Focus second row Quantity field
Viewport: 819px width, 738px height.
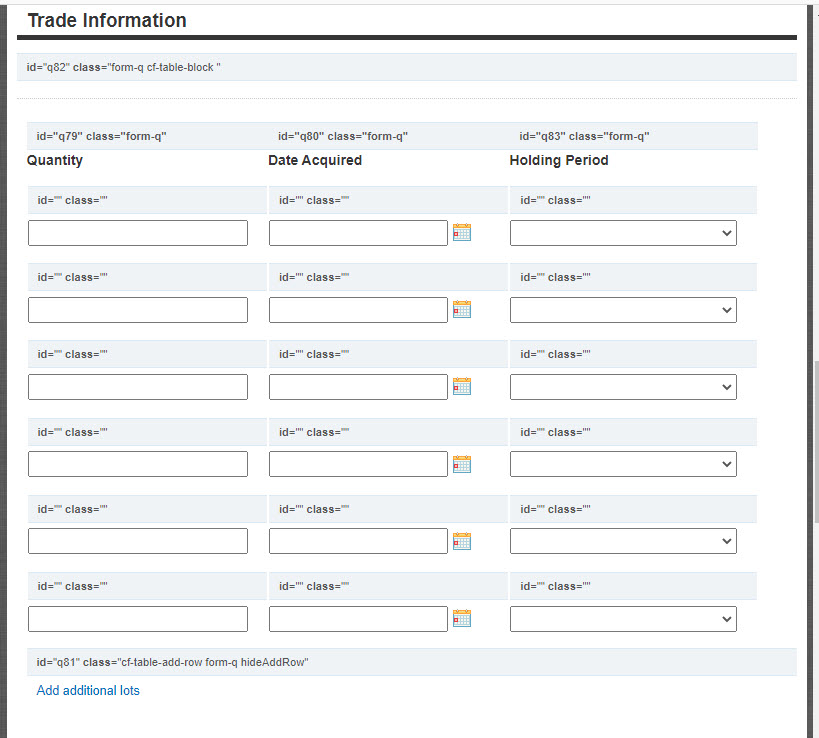point(138,310)
